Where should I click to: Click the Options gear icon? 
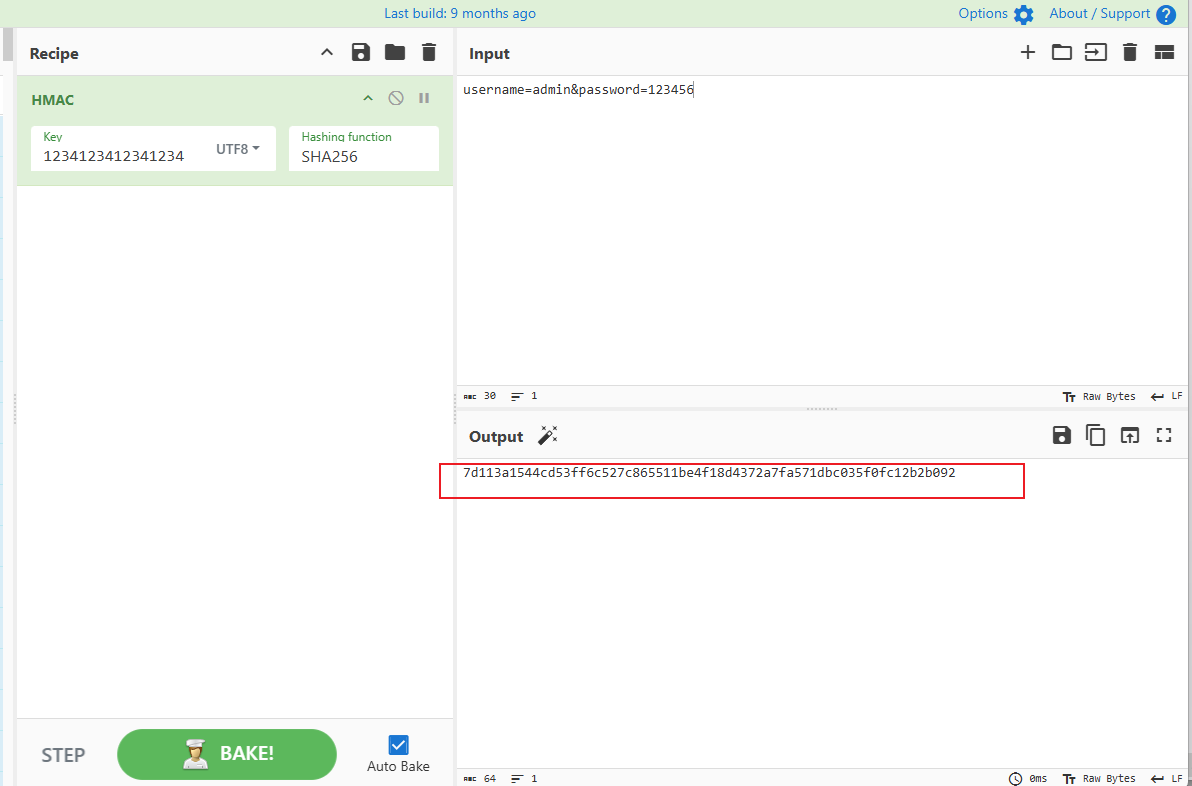click(1024, 14)
